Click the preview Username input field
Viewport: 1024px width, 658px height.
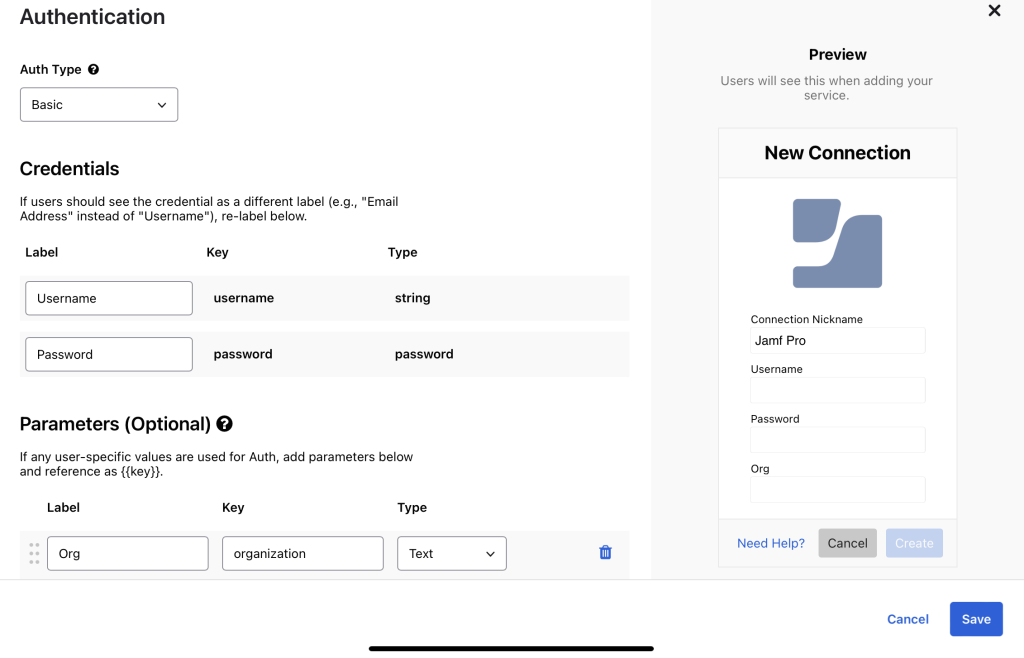[837, 390]
